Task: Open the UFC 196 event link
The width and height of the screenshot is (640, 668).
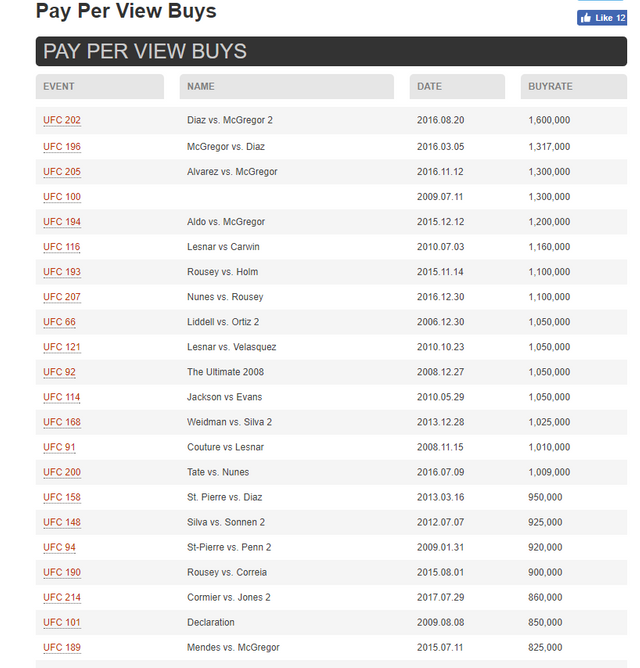Action: (x=62, y=147)
